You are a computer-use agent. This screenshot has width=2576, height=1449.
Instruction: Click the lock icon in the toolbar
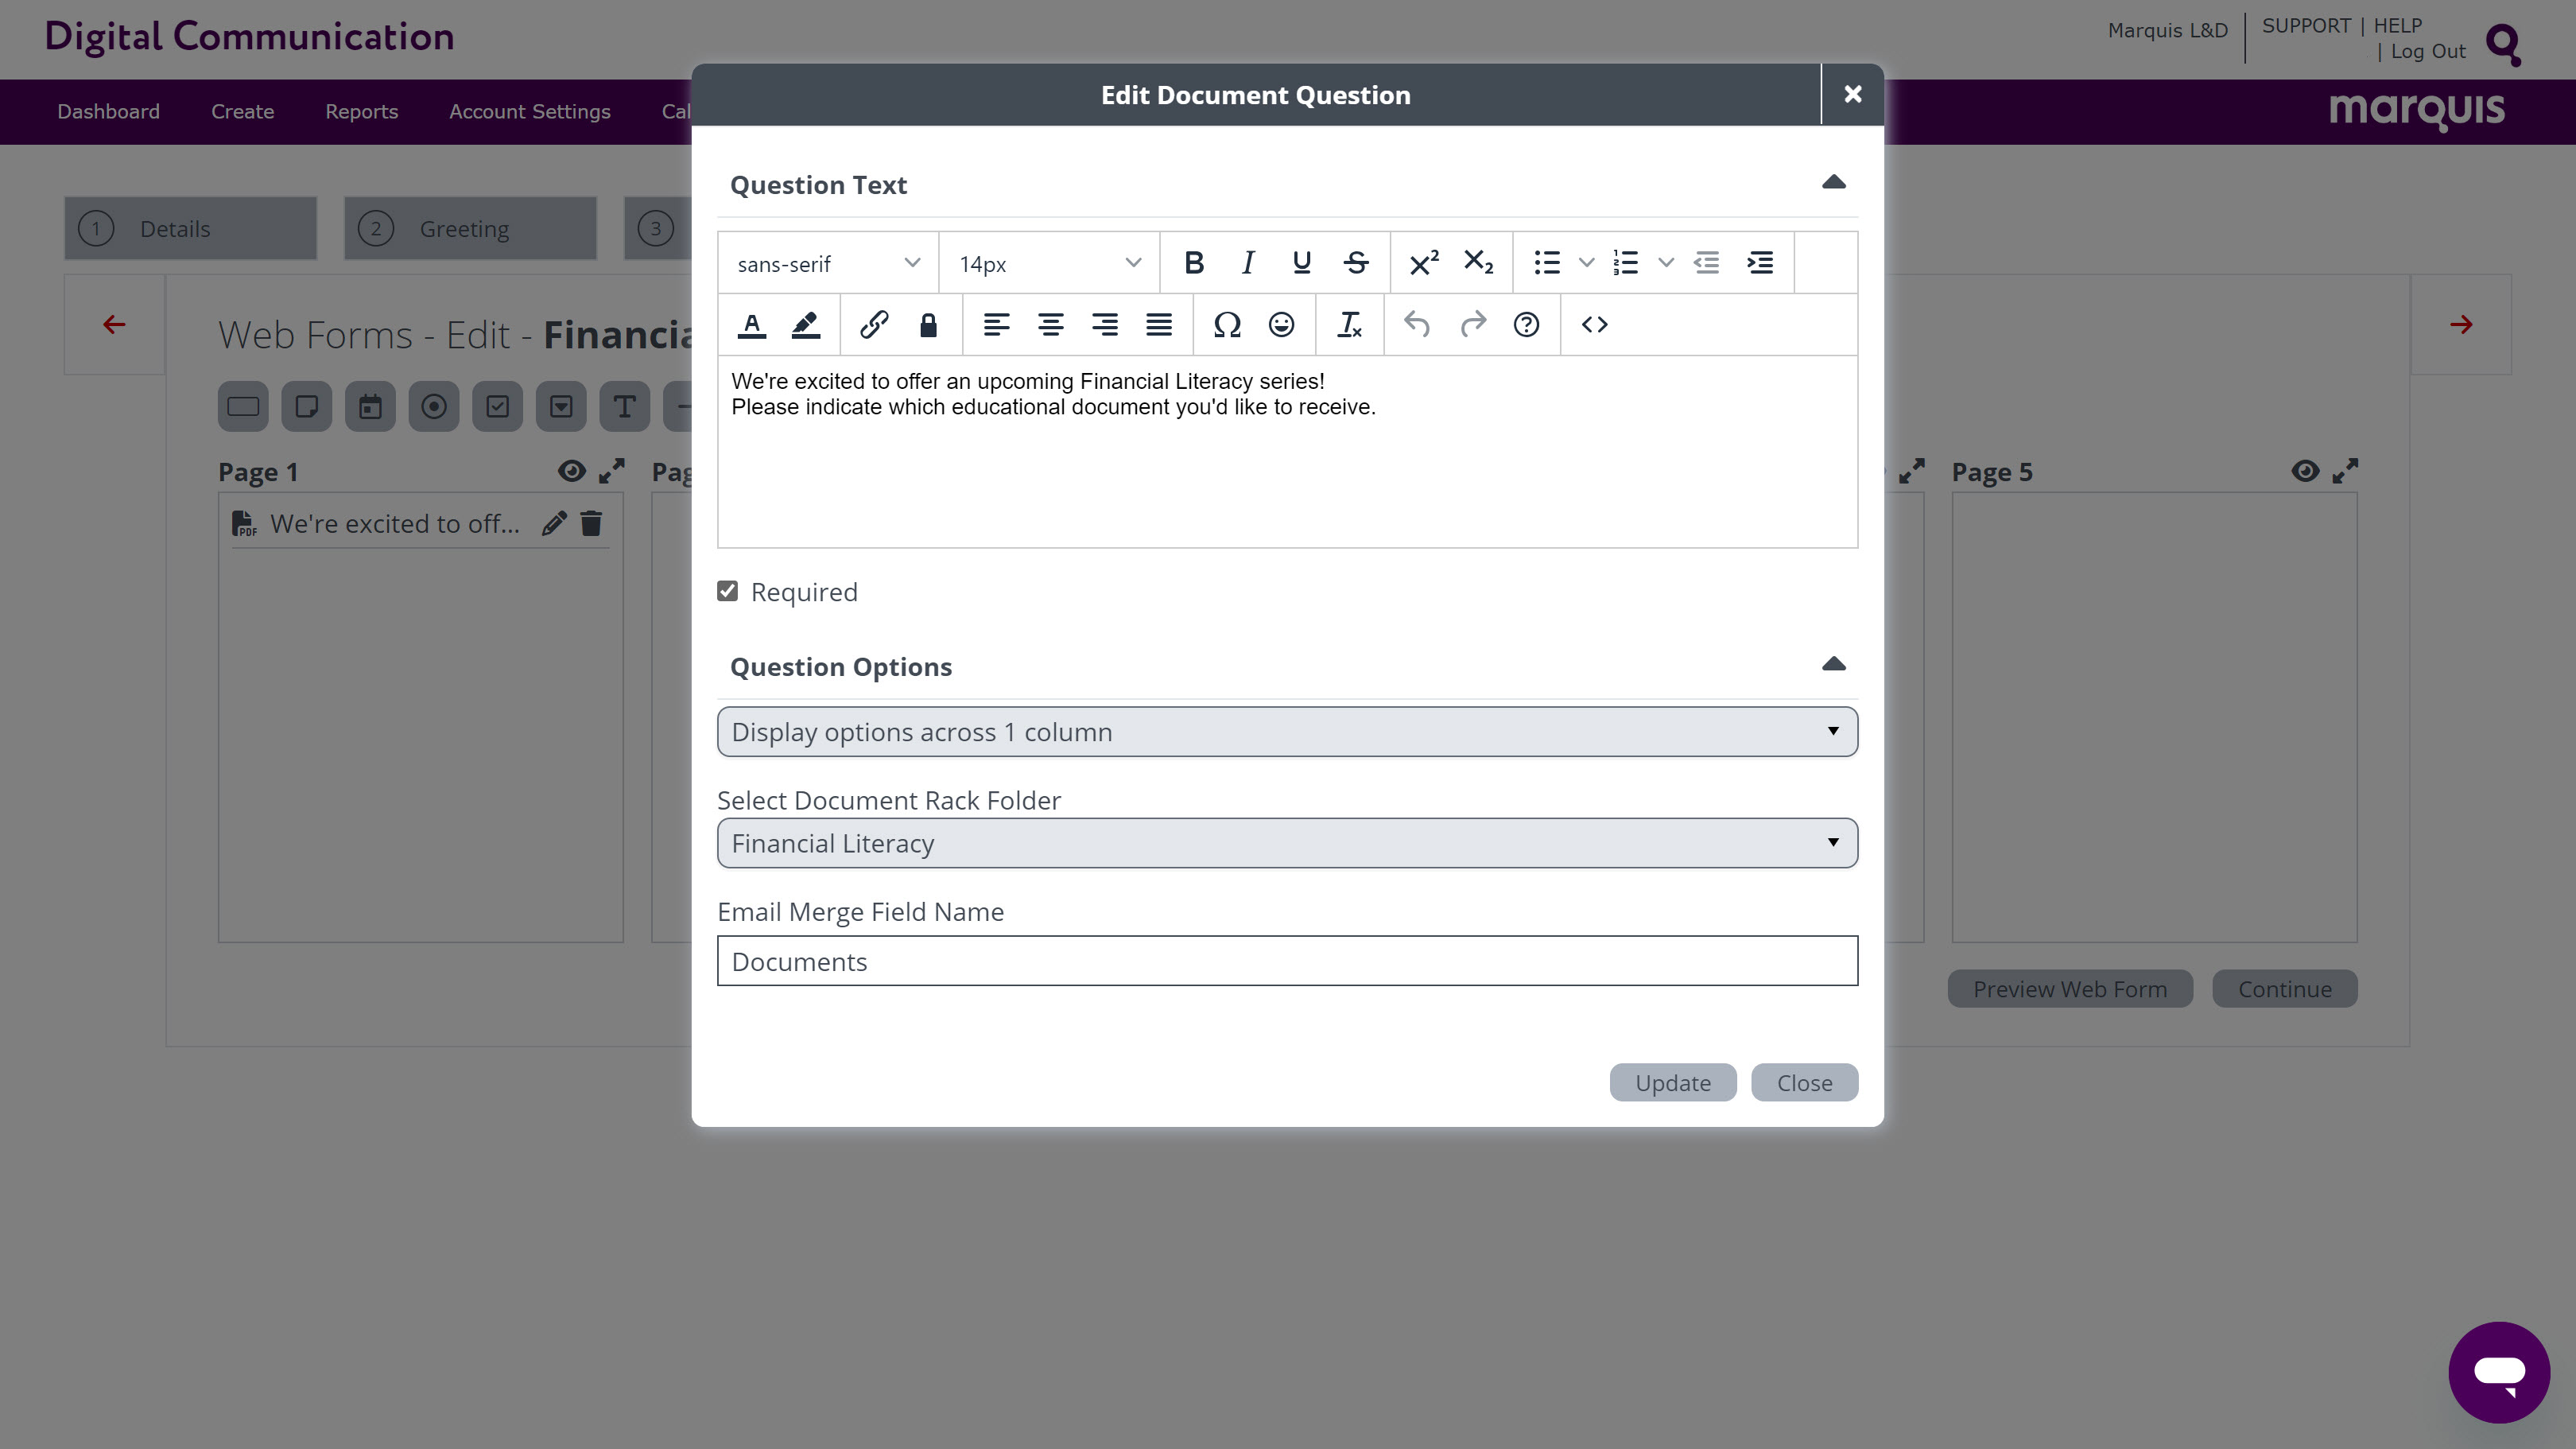click(x=928, y=325)
